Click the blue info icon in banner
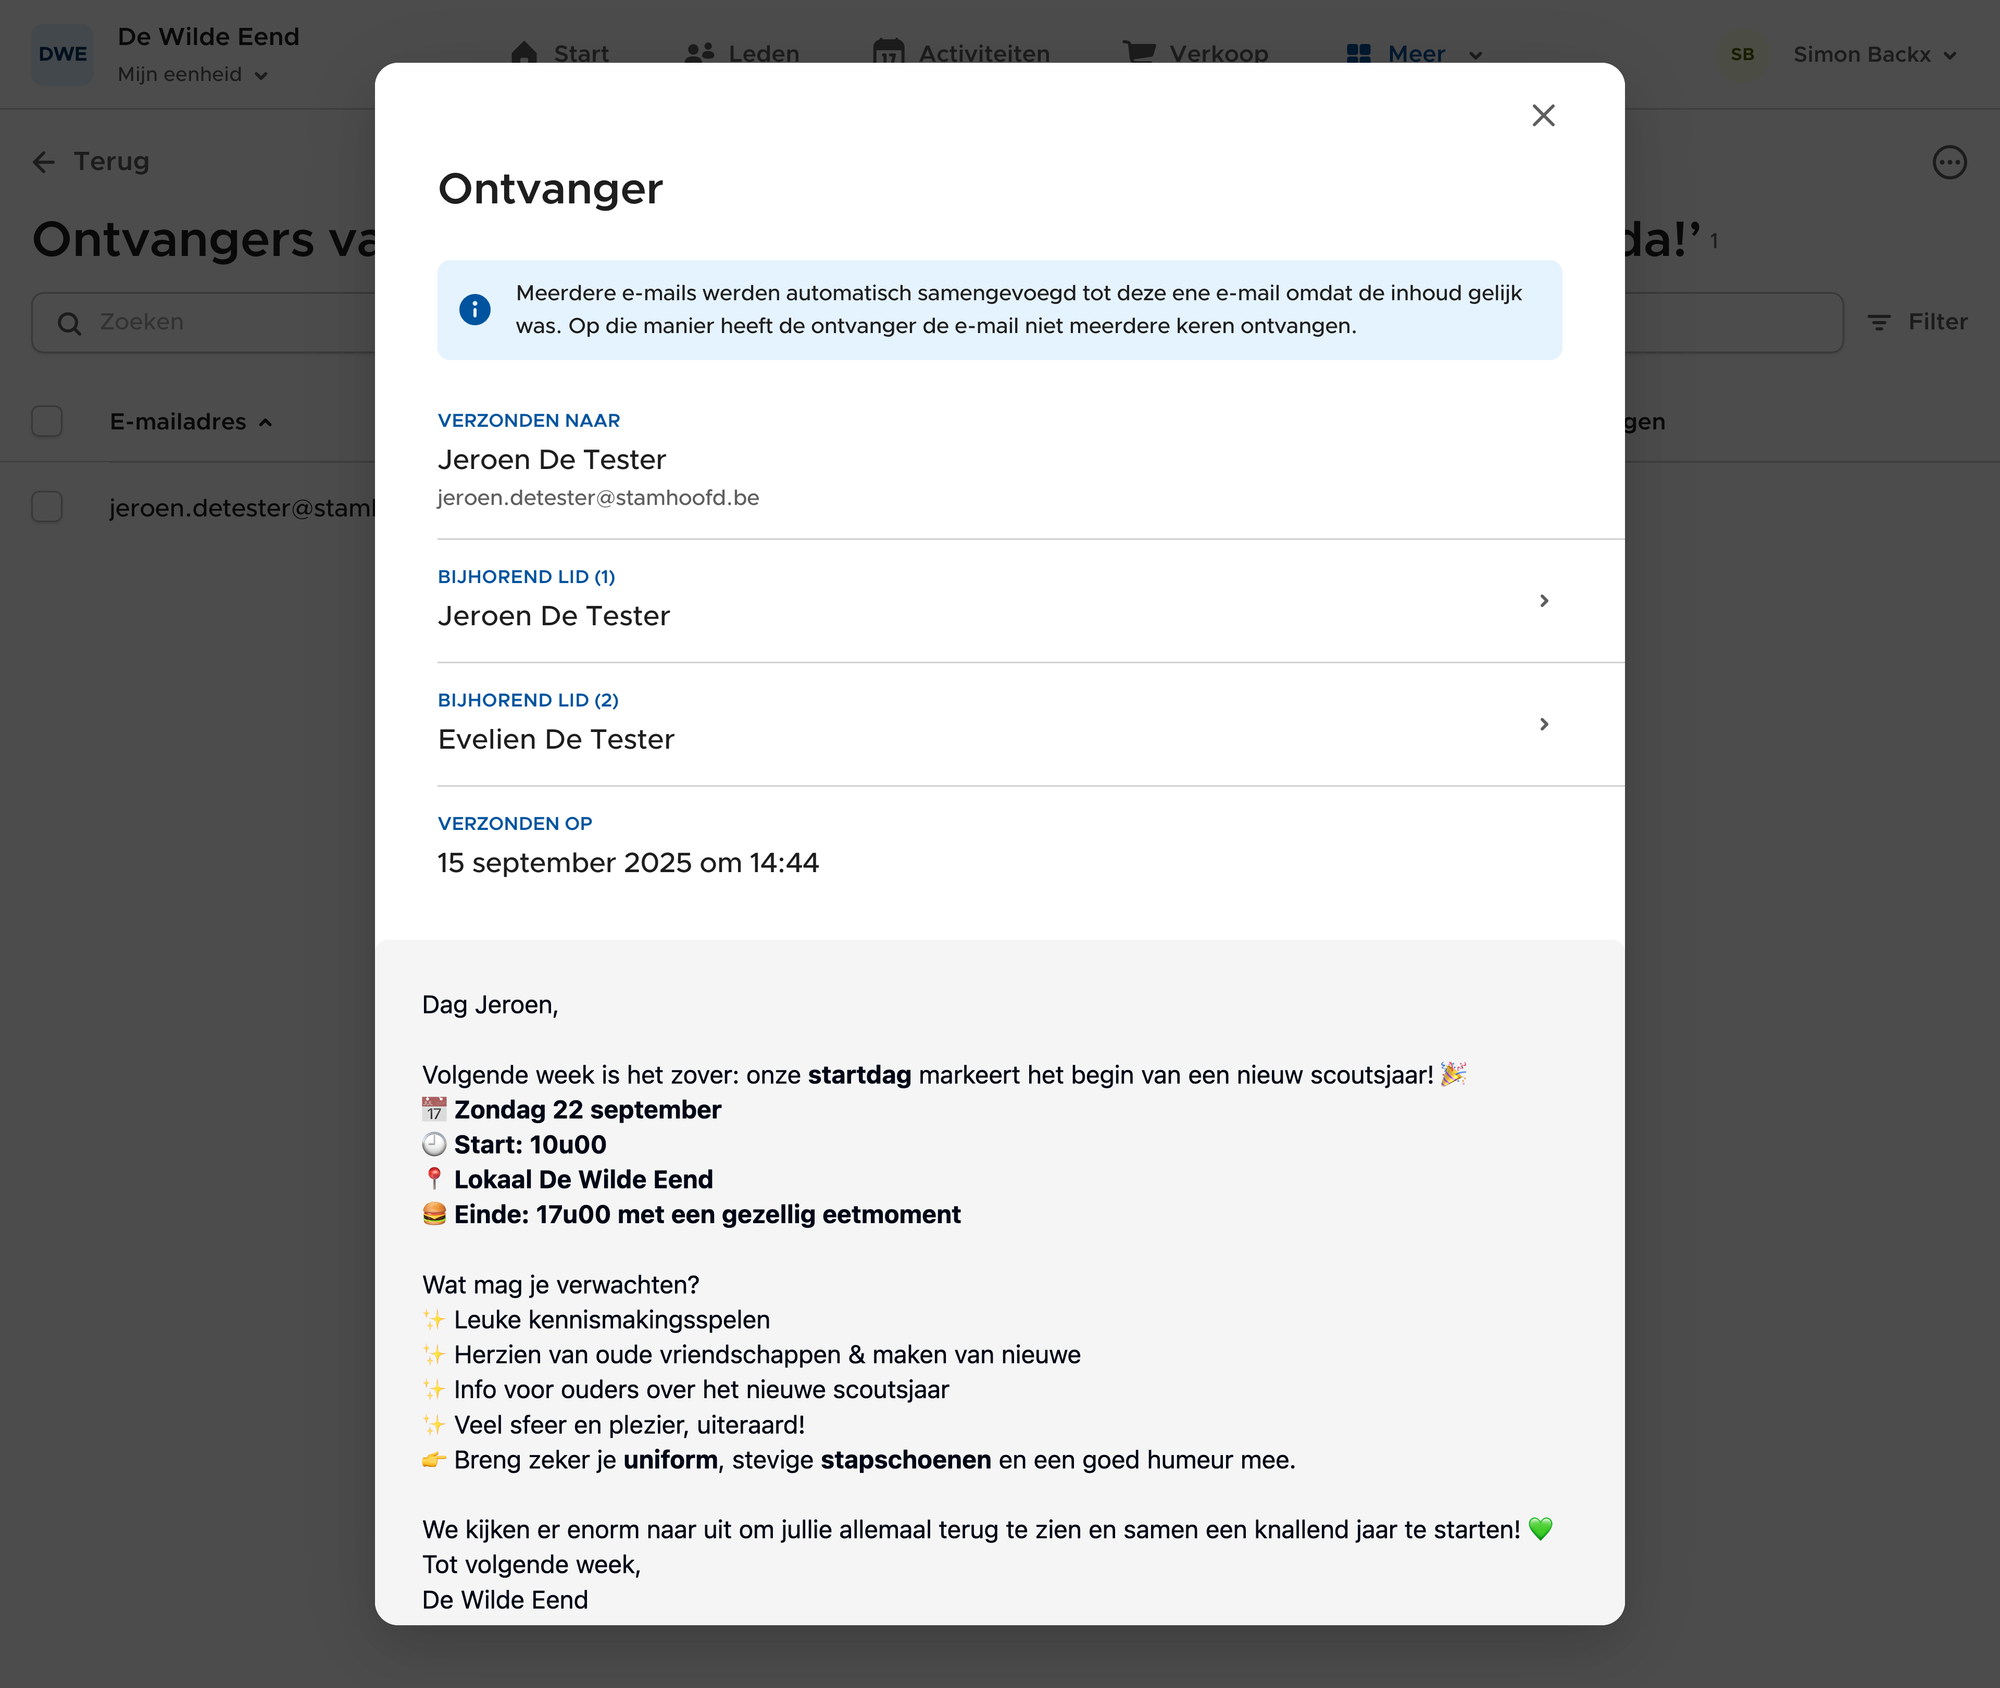Image resolution: width=2000 pixels, height=1688 pixels. pos(475,309)
